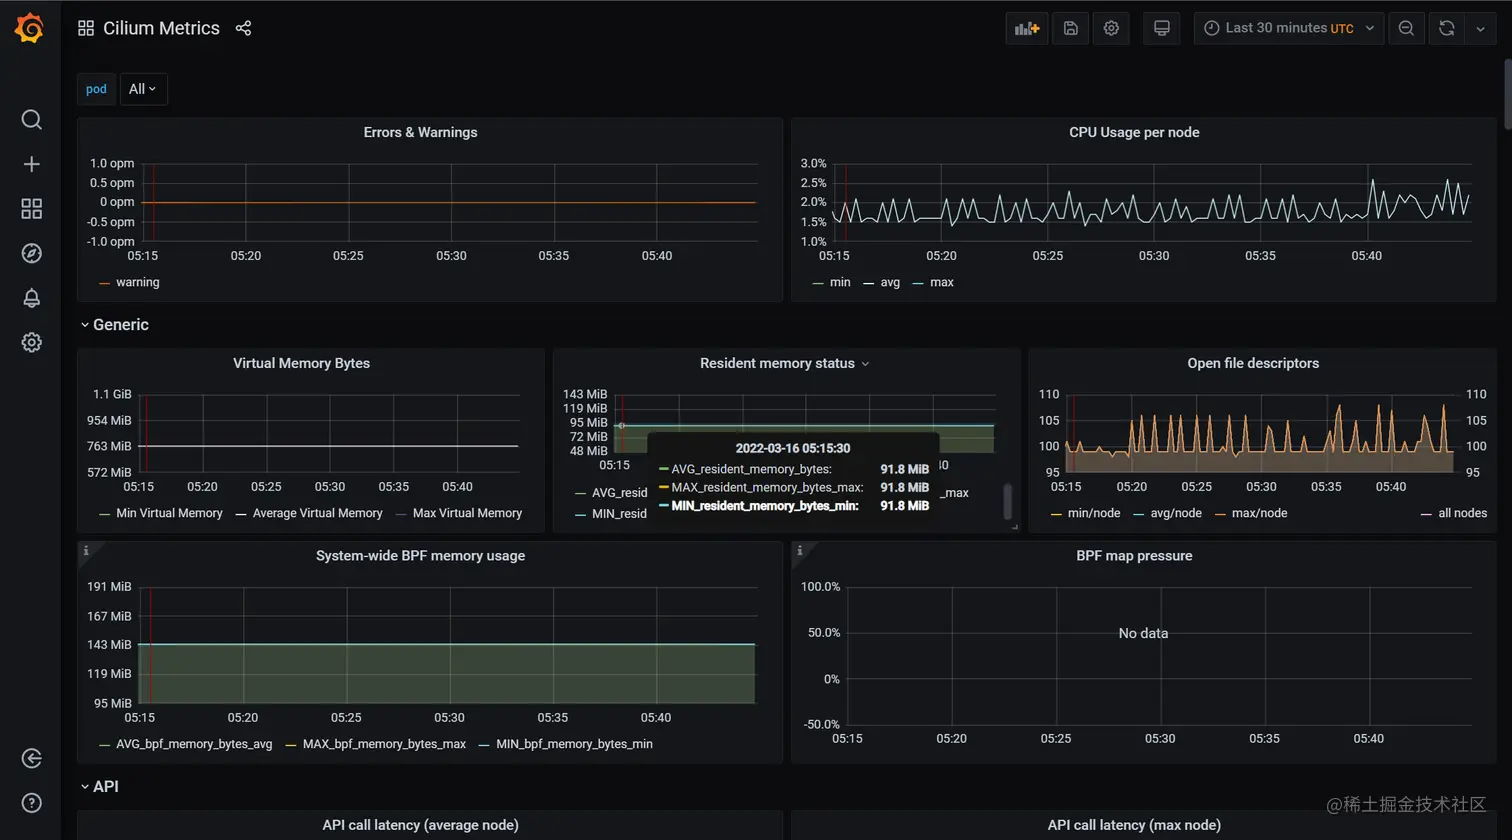Open dashboard settings gear in top bar
This screenshot has width=1512, height=840.
tap(1111, 28)
